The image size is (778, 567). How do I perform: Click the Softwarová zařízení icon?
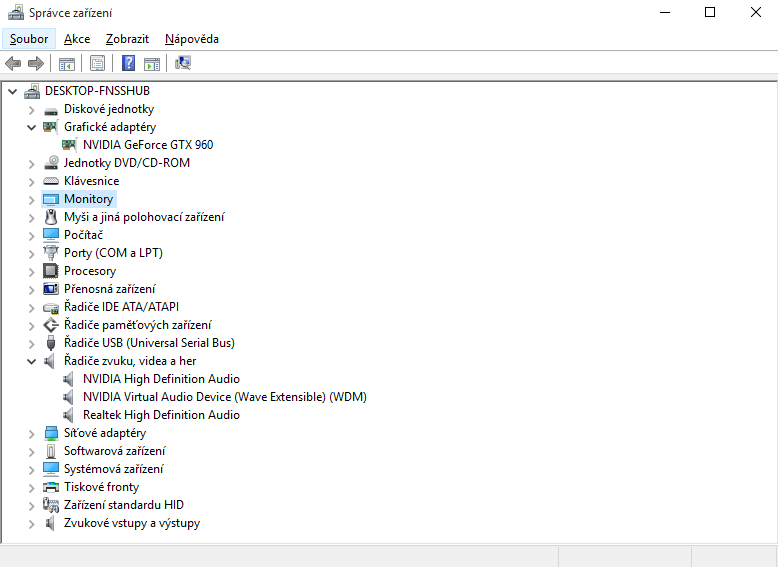51,451
